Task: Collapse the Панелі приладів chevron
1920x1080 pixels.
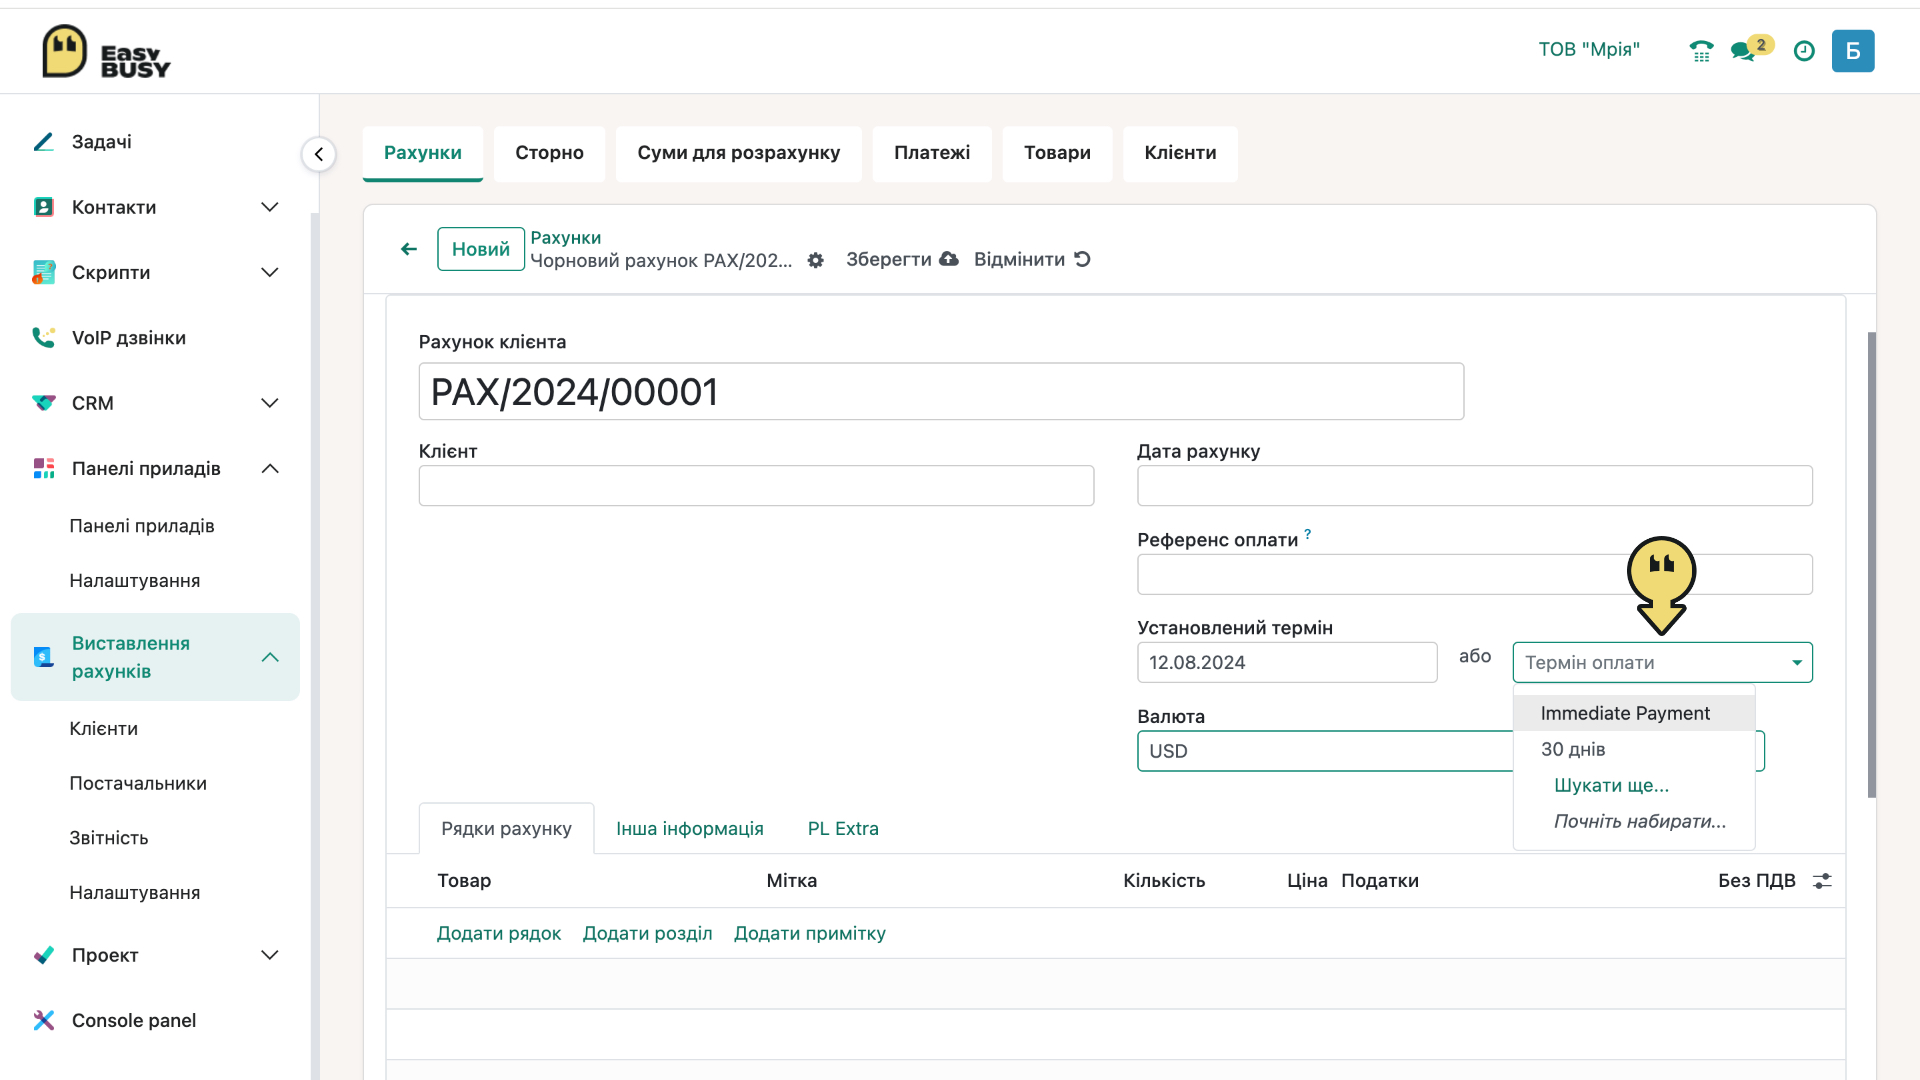Action: click(x=270, y=468)
